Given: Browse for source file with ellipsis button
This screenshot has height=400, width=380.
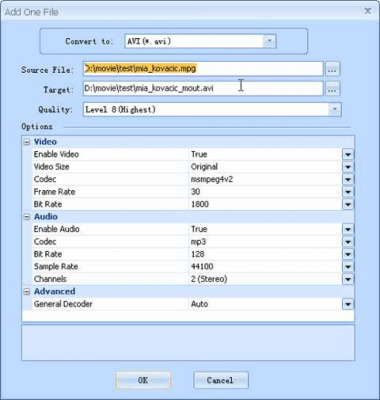Looking at the screenshot, I should (332, 69).
